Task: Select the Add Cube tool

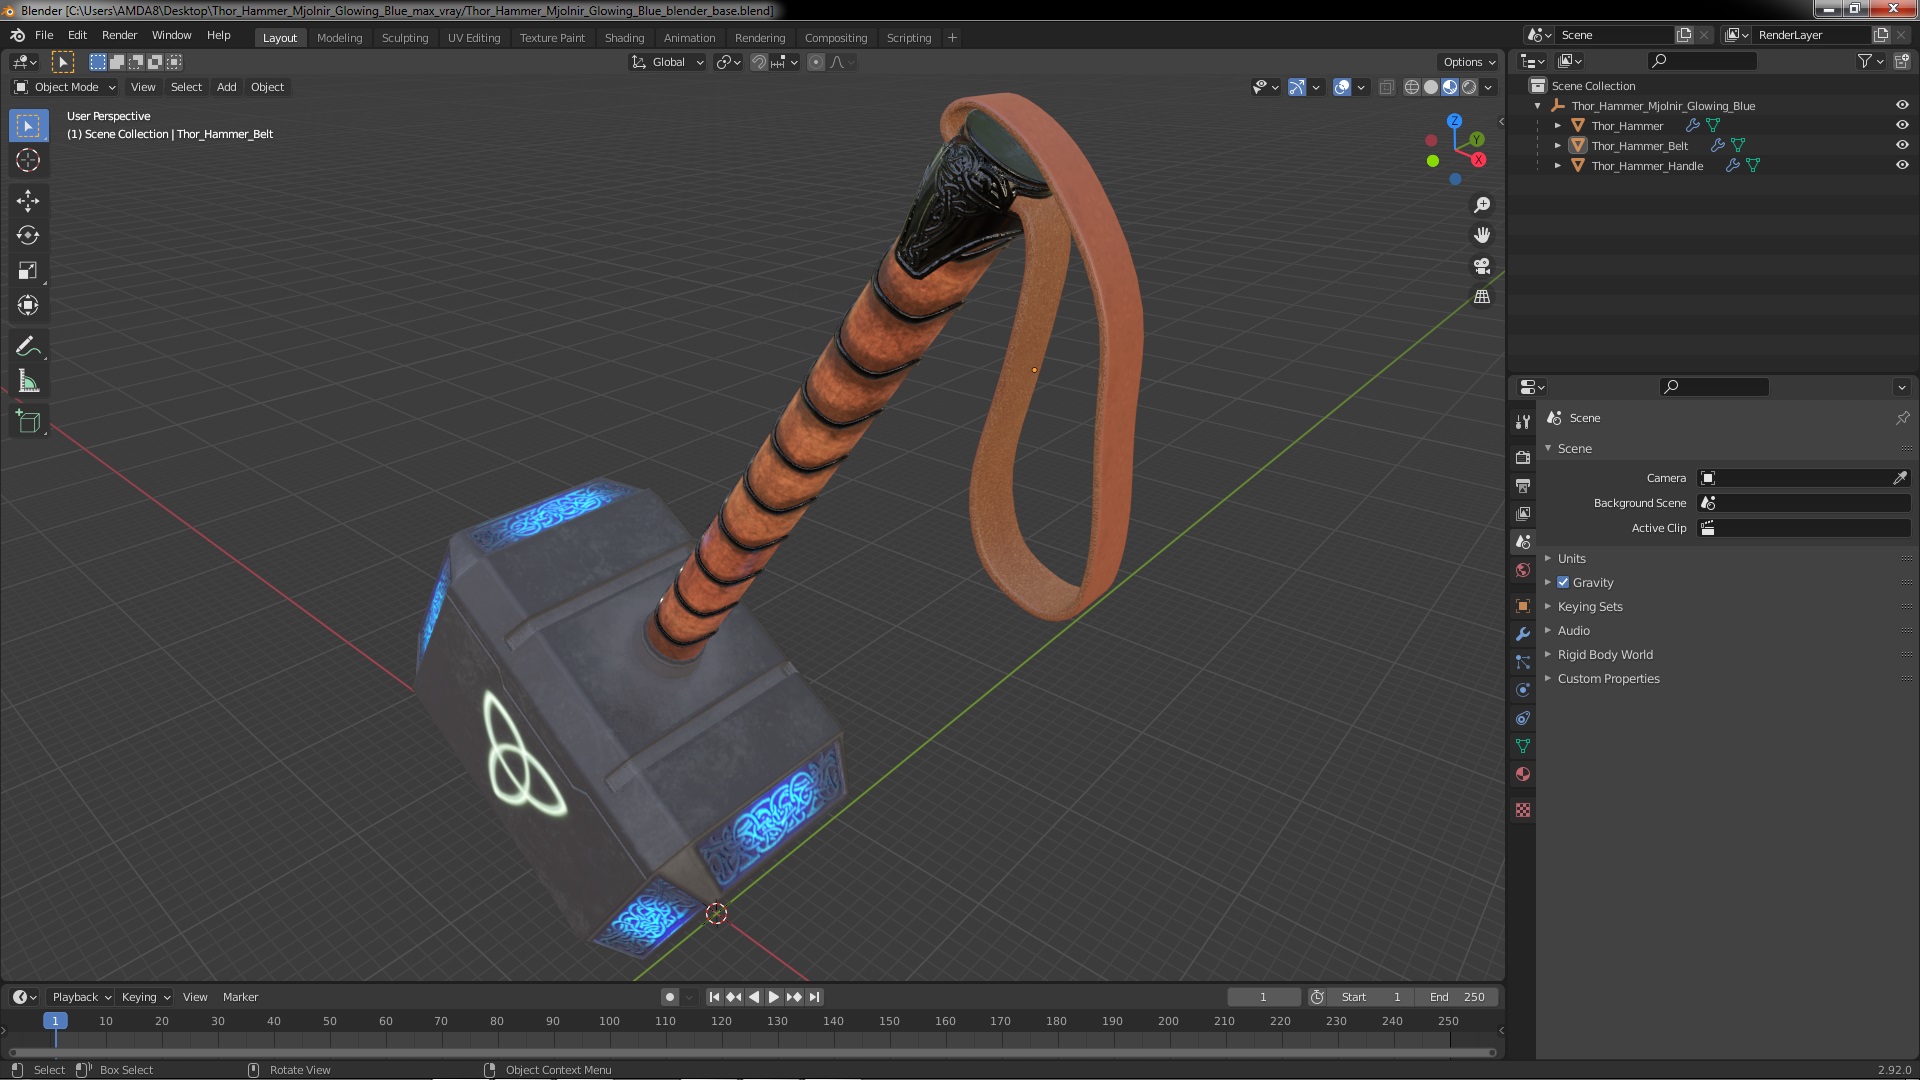Action: [x=28, y=422]
